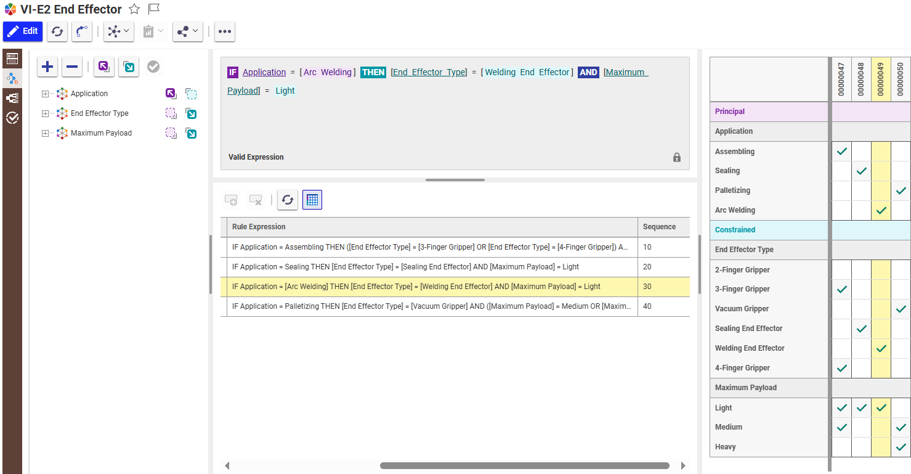
Task: Open the validation check sidebar tab
Action: (12, 118)
